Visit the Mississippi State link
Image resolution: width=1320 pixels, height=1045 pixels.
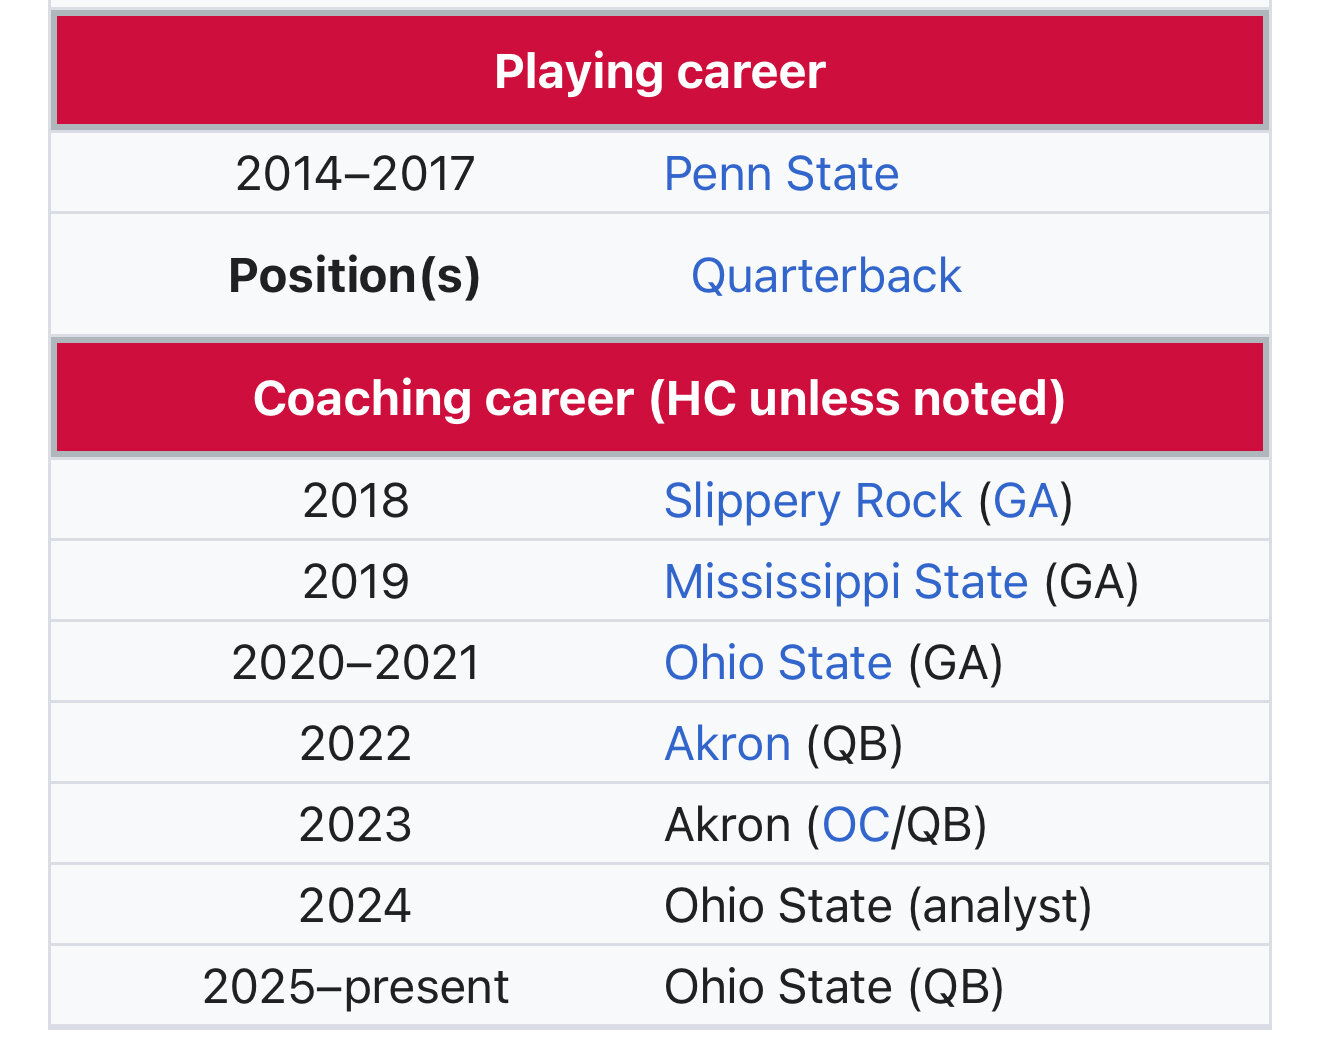[846, 582]
